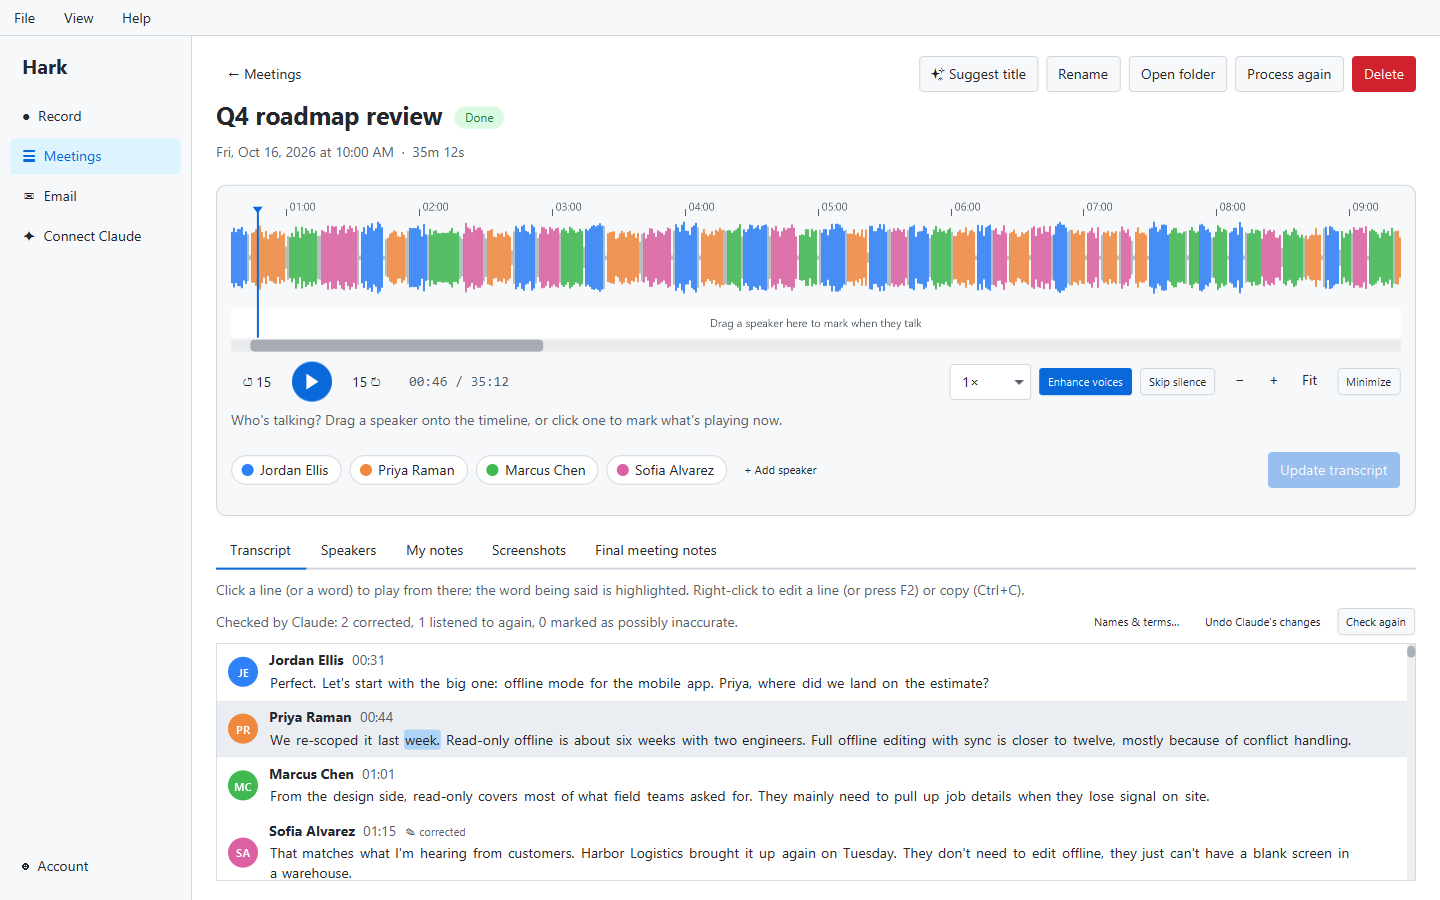Open the File menu

pyautogui.click(x=25, y=18)
